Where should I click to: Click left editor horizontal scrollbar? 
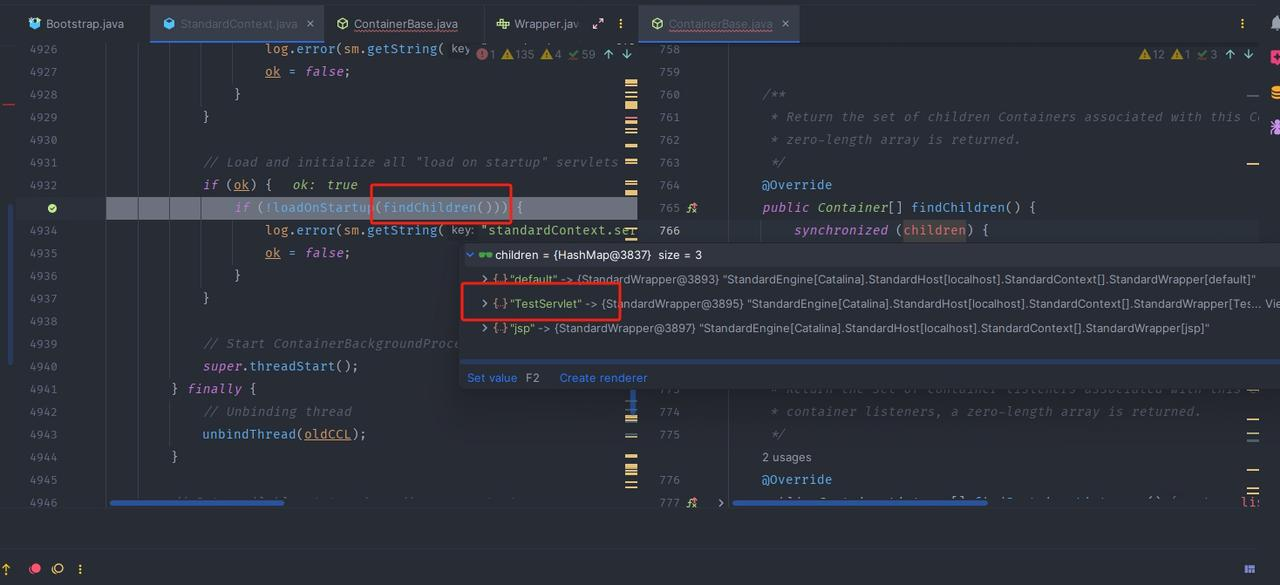coord(197,503)
